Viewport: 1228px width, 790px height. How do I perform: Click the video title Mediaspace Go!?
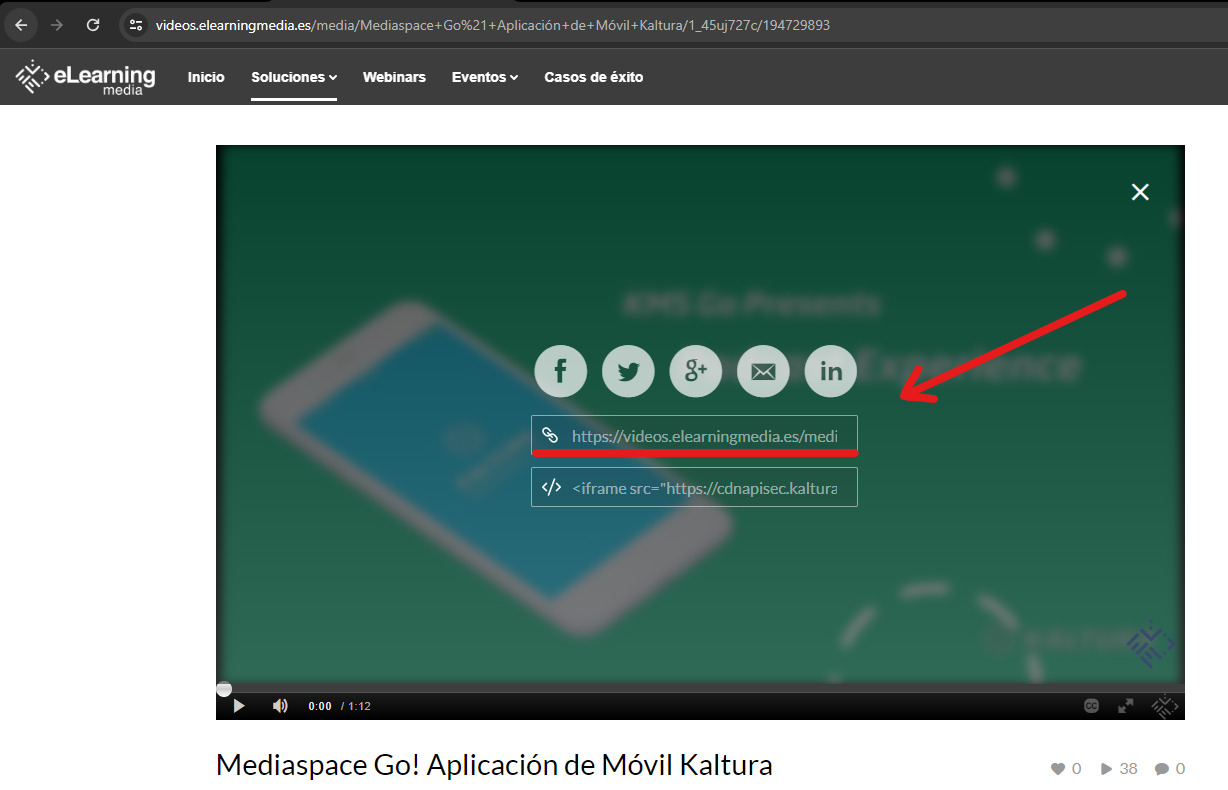point(494,766)
